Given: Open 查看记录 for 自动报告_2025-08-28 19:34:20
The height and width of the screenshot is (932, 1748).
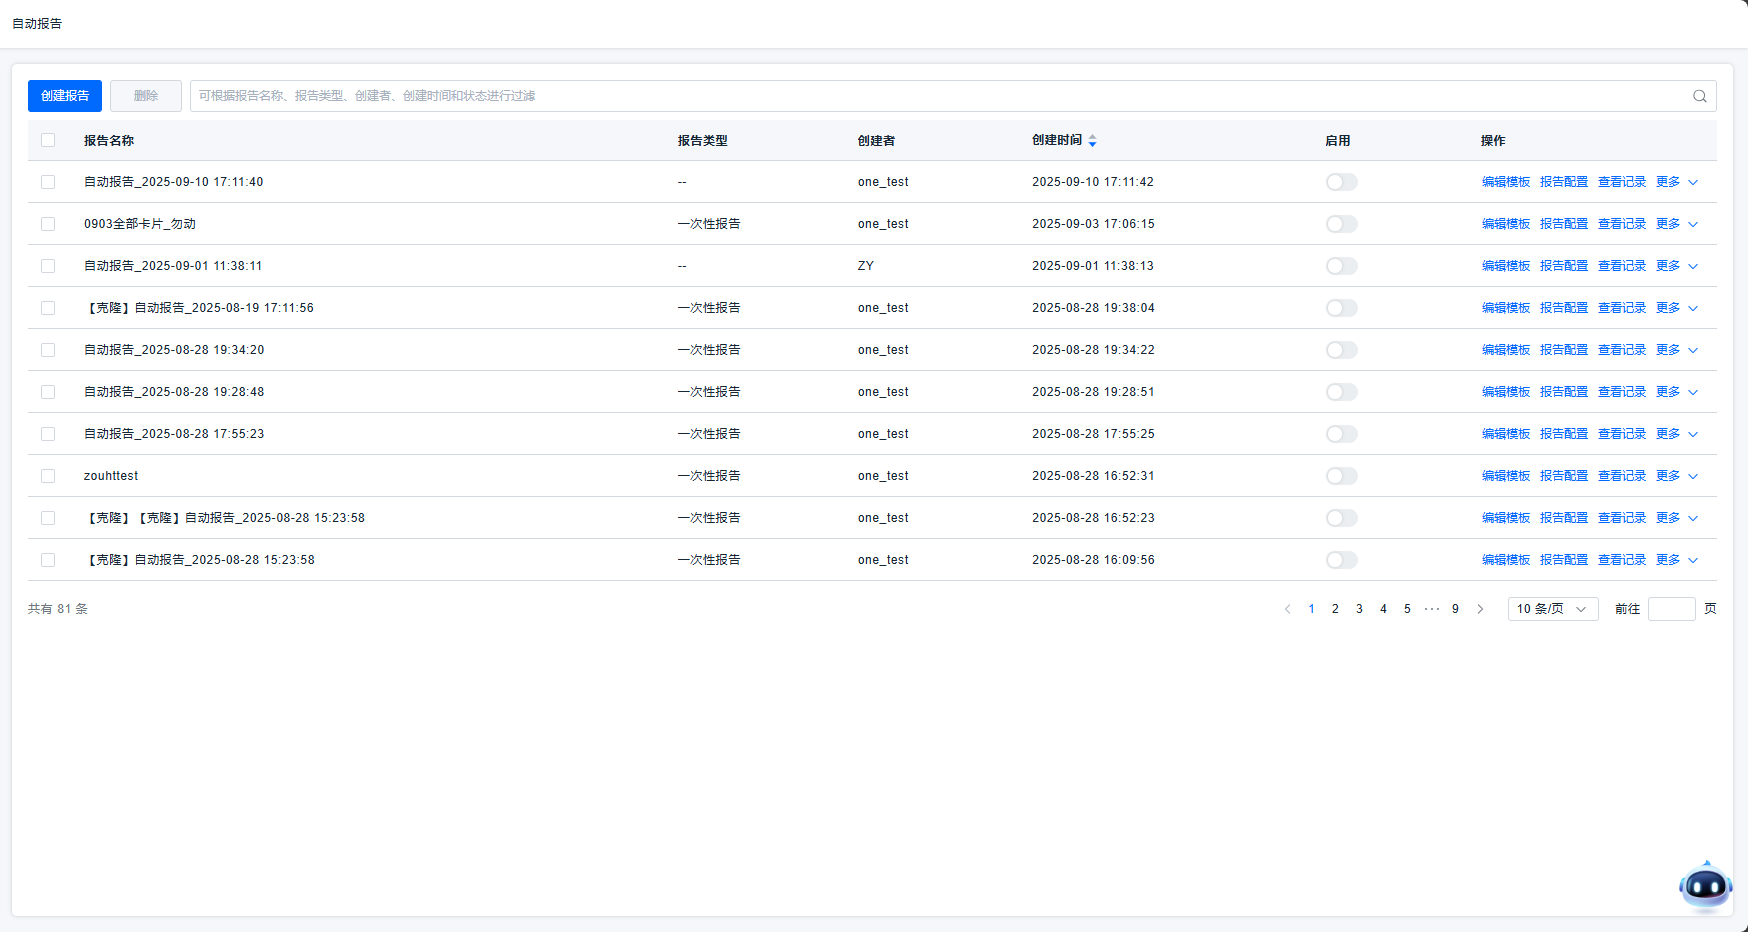Looking at the screenshot, I should [x=1621, y=350].
